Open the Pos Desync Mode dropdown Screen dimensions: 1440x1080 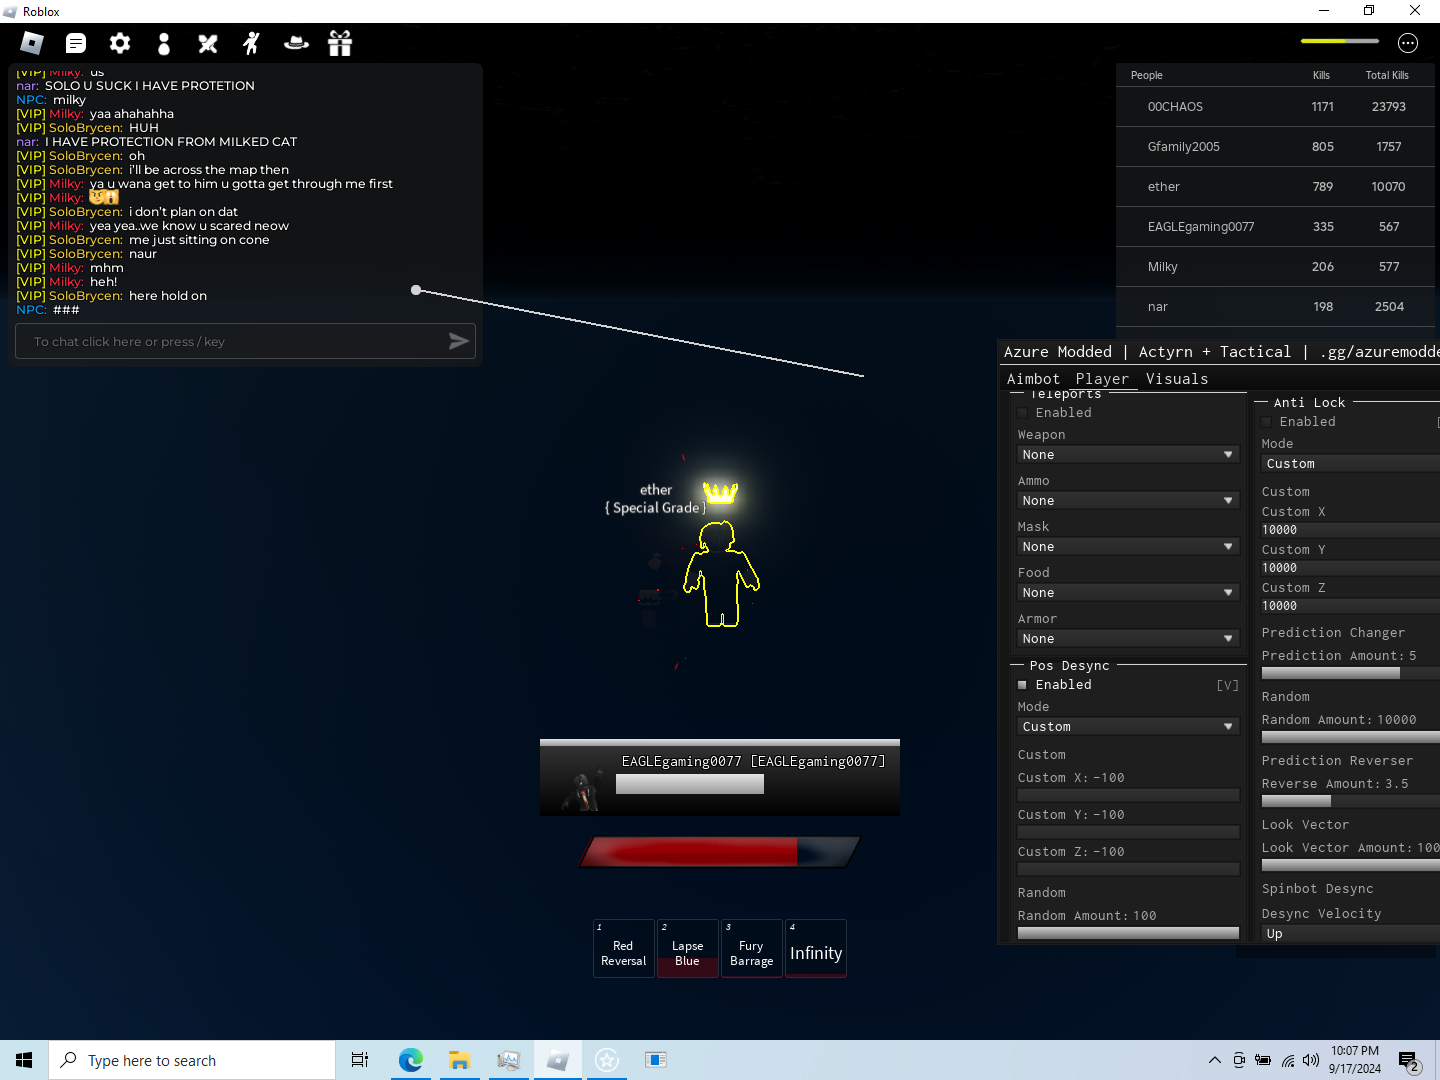click(x=1128, y=727)
